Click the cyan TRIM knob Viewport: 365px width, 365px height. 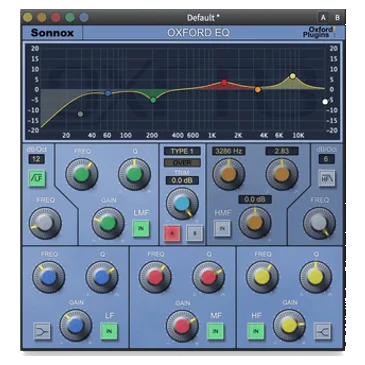(182, 204)
